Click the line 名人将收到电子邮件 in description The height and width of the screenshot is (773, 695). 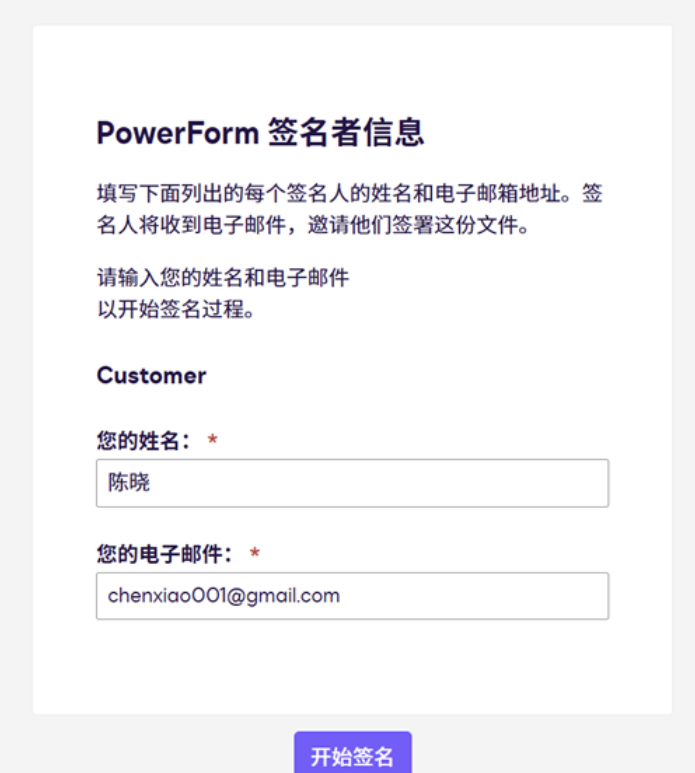311,225
